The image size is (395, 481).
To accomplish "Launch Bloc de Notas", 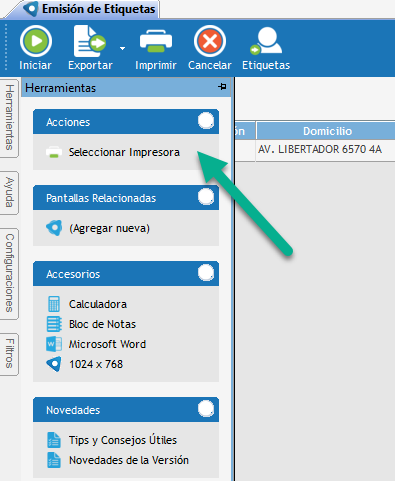I will click(x=102, y=324).
